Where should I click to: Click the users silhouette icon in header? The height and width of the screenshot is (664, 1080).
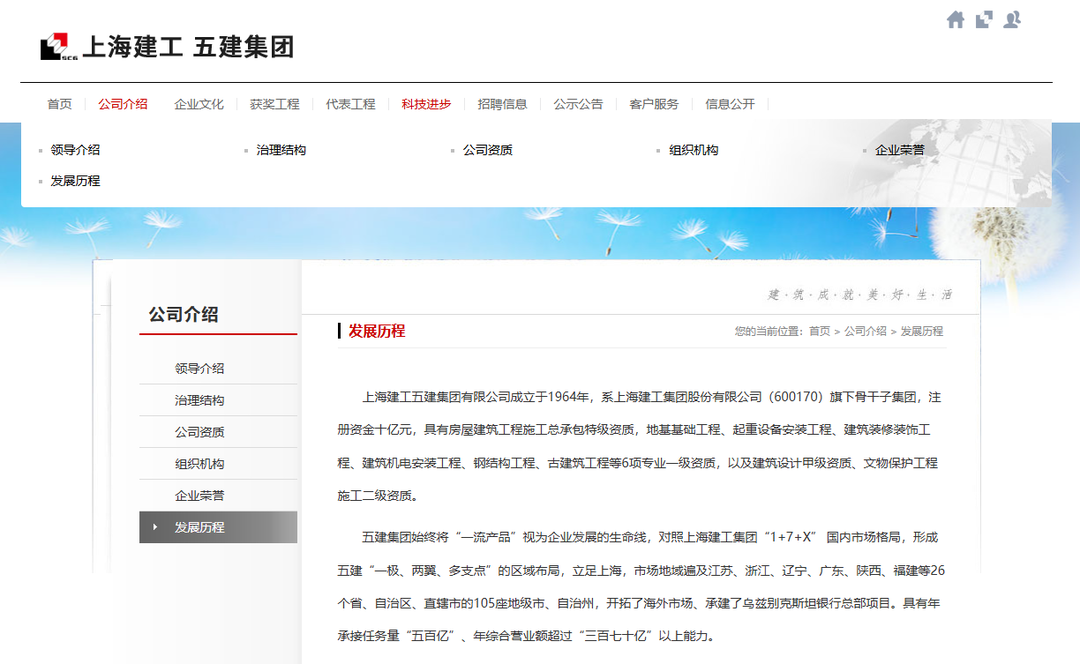point(1012,20)
